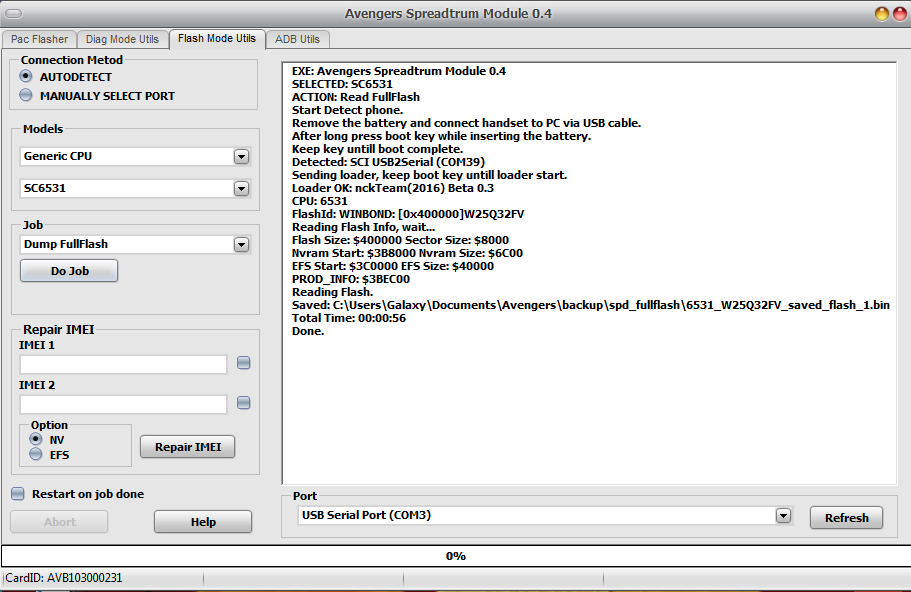Switch to the Pac Flasher tab
The width and height of the screenshot is (911, 592).
click(39, 39)
